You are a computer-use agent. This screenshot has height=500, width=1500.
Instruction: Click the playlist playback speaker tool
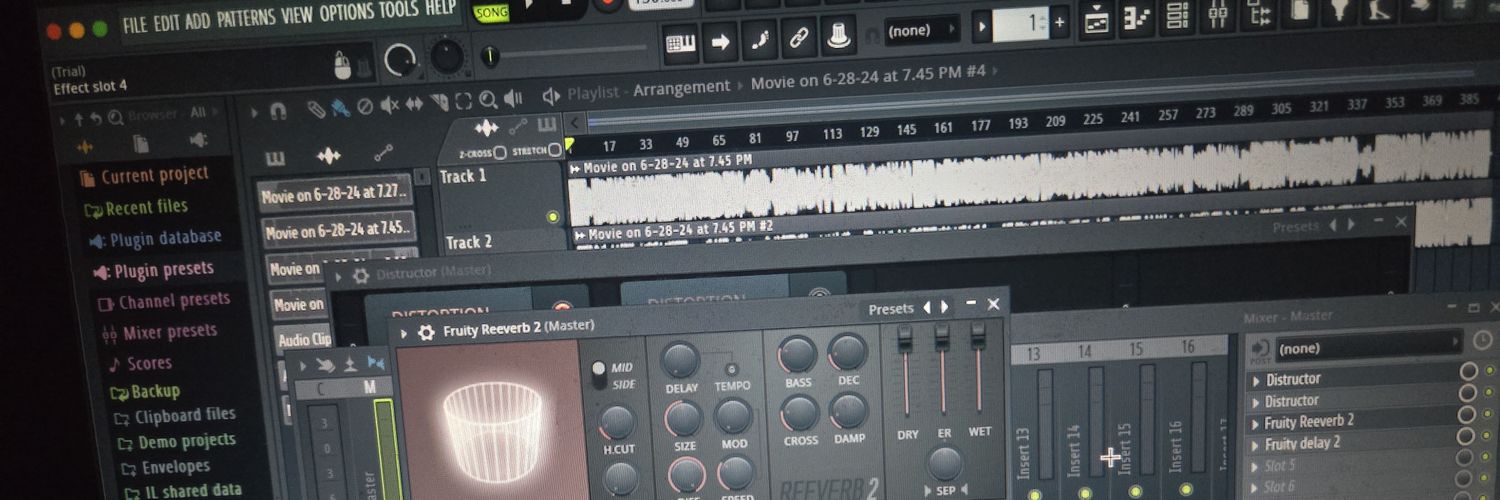[x=513, y=97]
